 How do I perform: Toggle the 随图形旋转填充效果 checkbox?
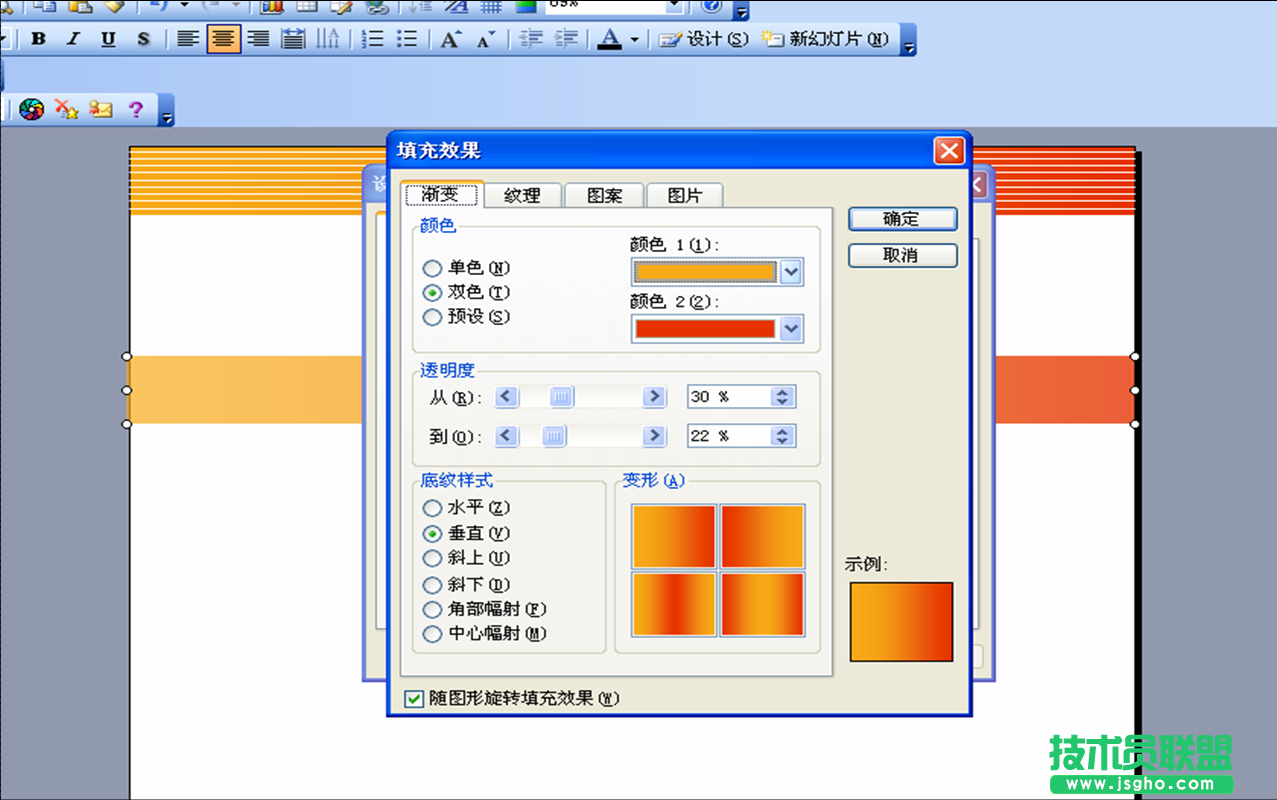coord(414,699)
